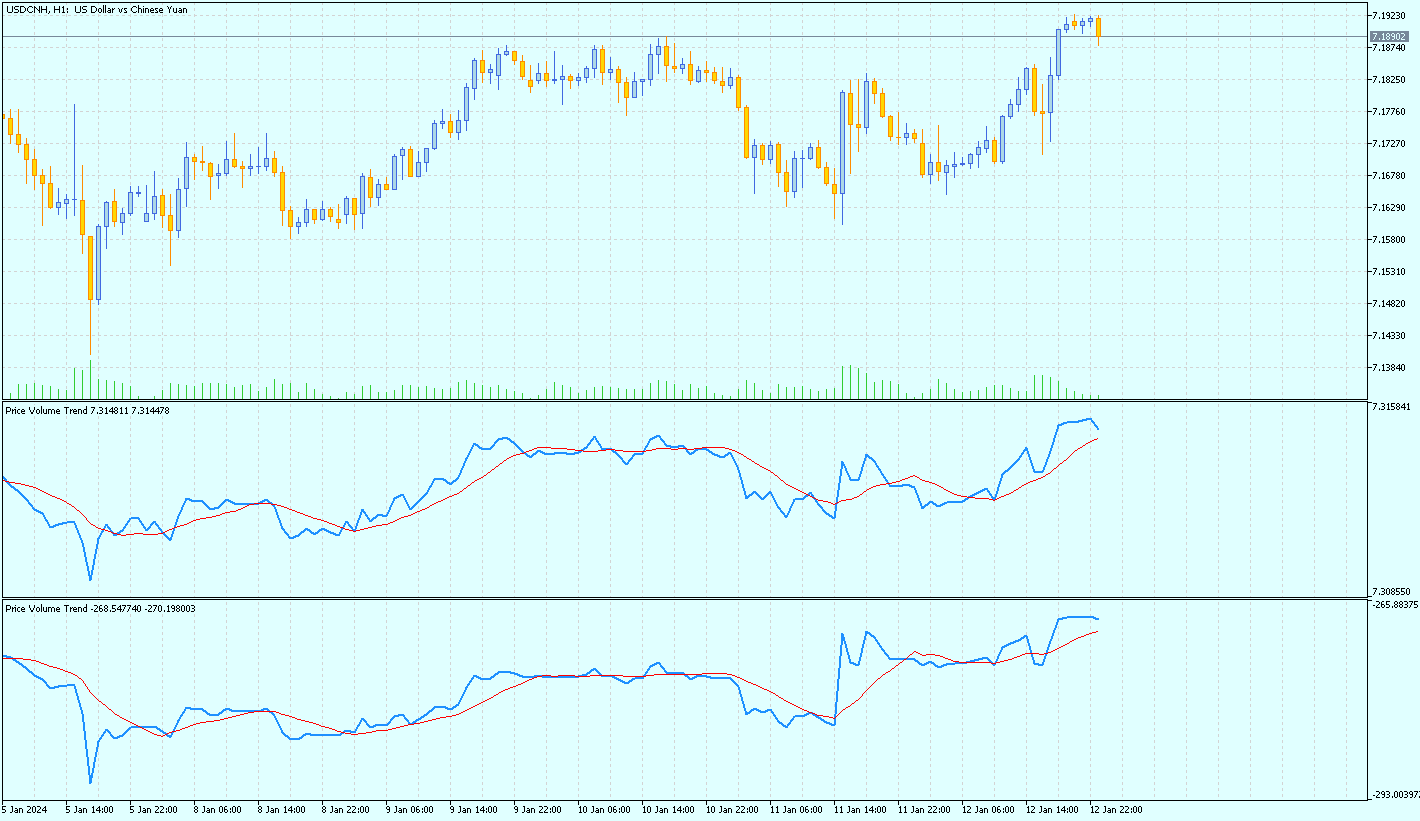Screen dimensions: 1420x821
Task: Click the current price label 7.18902
Action: pos(1390,36)
